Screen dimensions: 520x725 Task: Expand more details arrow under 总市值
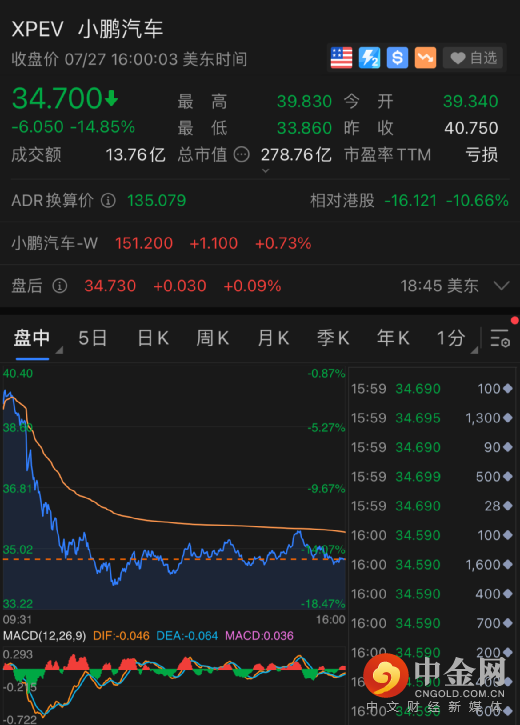coord(265,171)
